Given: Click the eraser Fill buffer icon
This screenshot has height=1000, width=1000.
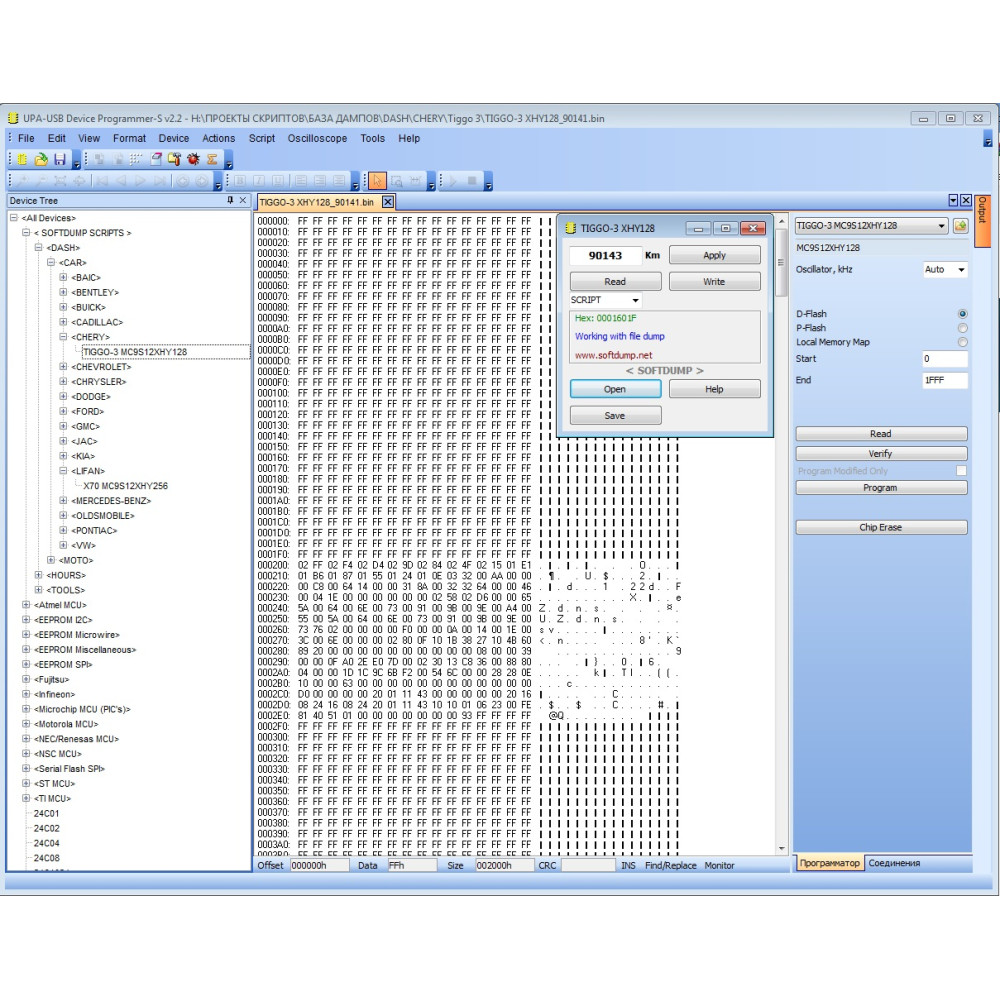Looking at the screenshot, I should click(x=156, y=159).
